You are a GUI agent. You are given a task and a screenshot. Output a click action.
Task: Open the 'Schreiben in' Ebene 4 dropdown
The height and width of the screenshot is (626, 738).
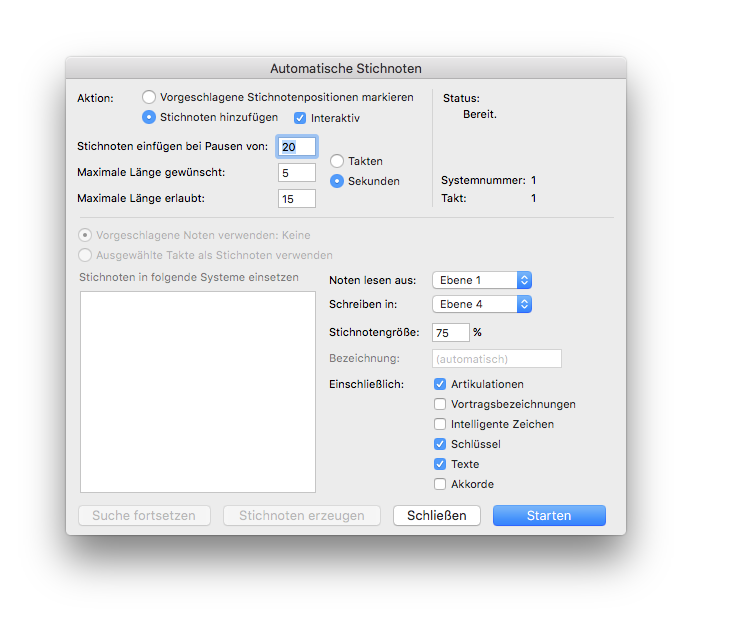click(x=482, y=304)
